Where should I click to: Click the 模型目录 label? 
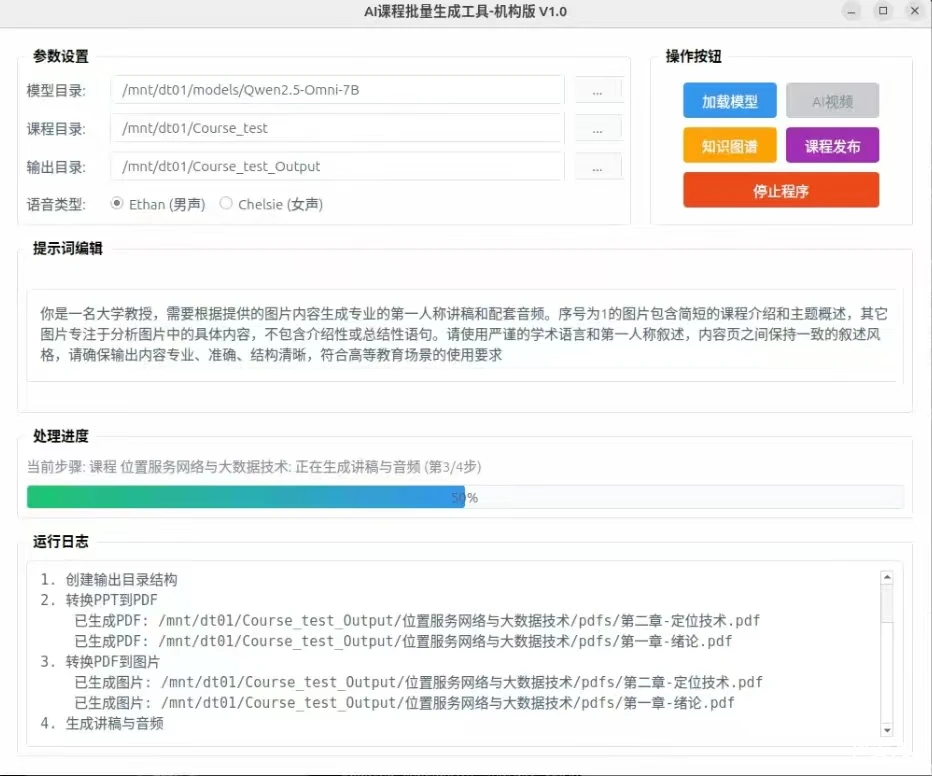tap(56, 91)
